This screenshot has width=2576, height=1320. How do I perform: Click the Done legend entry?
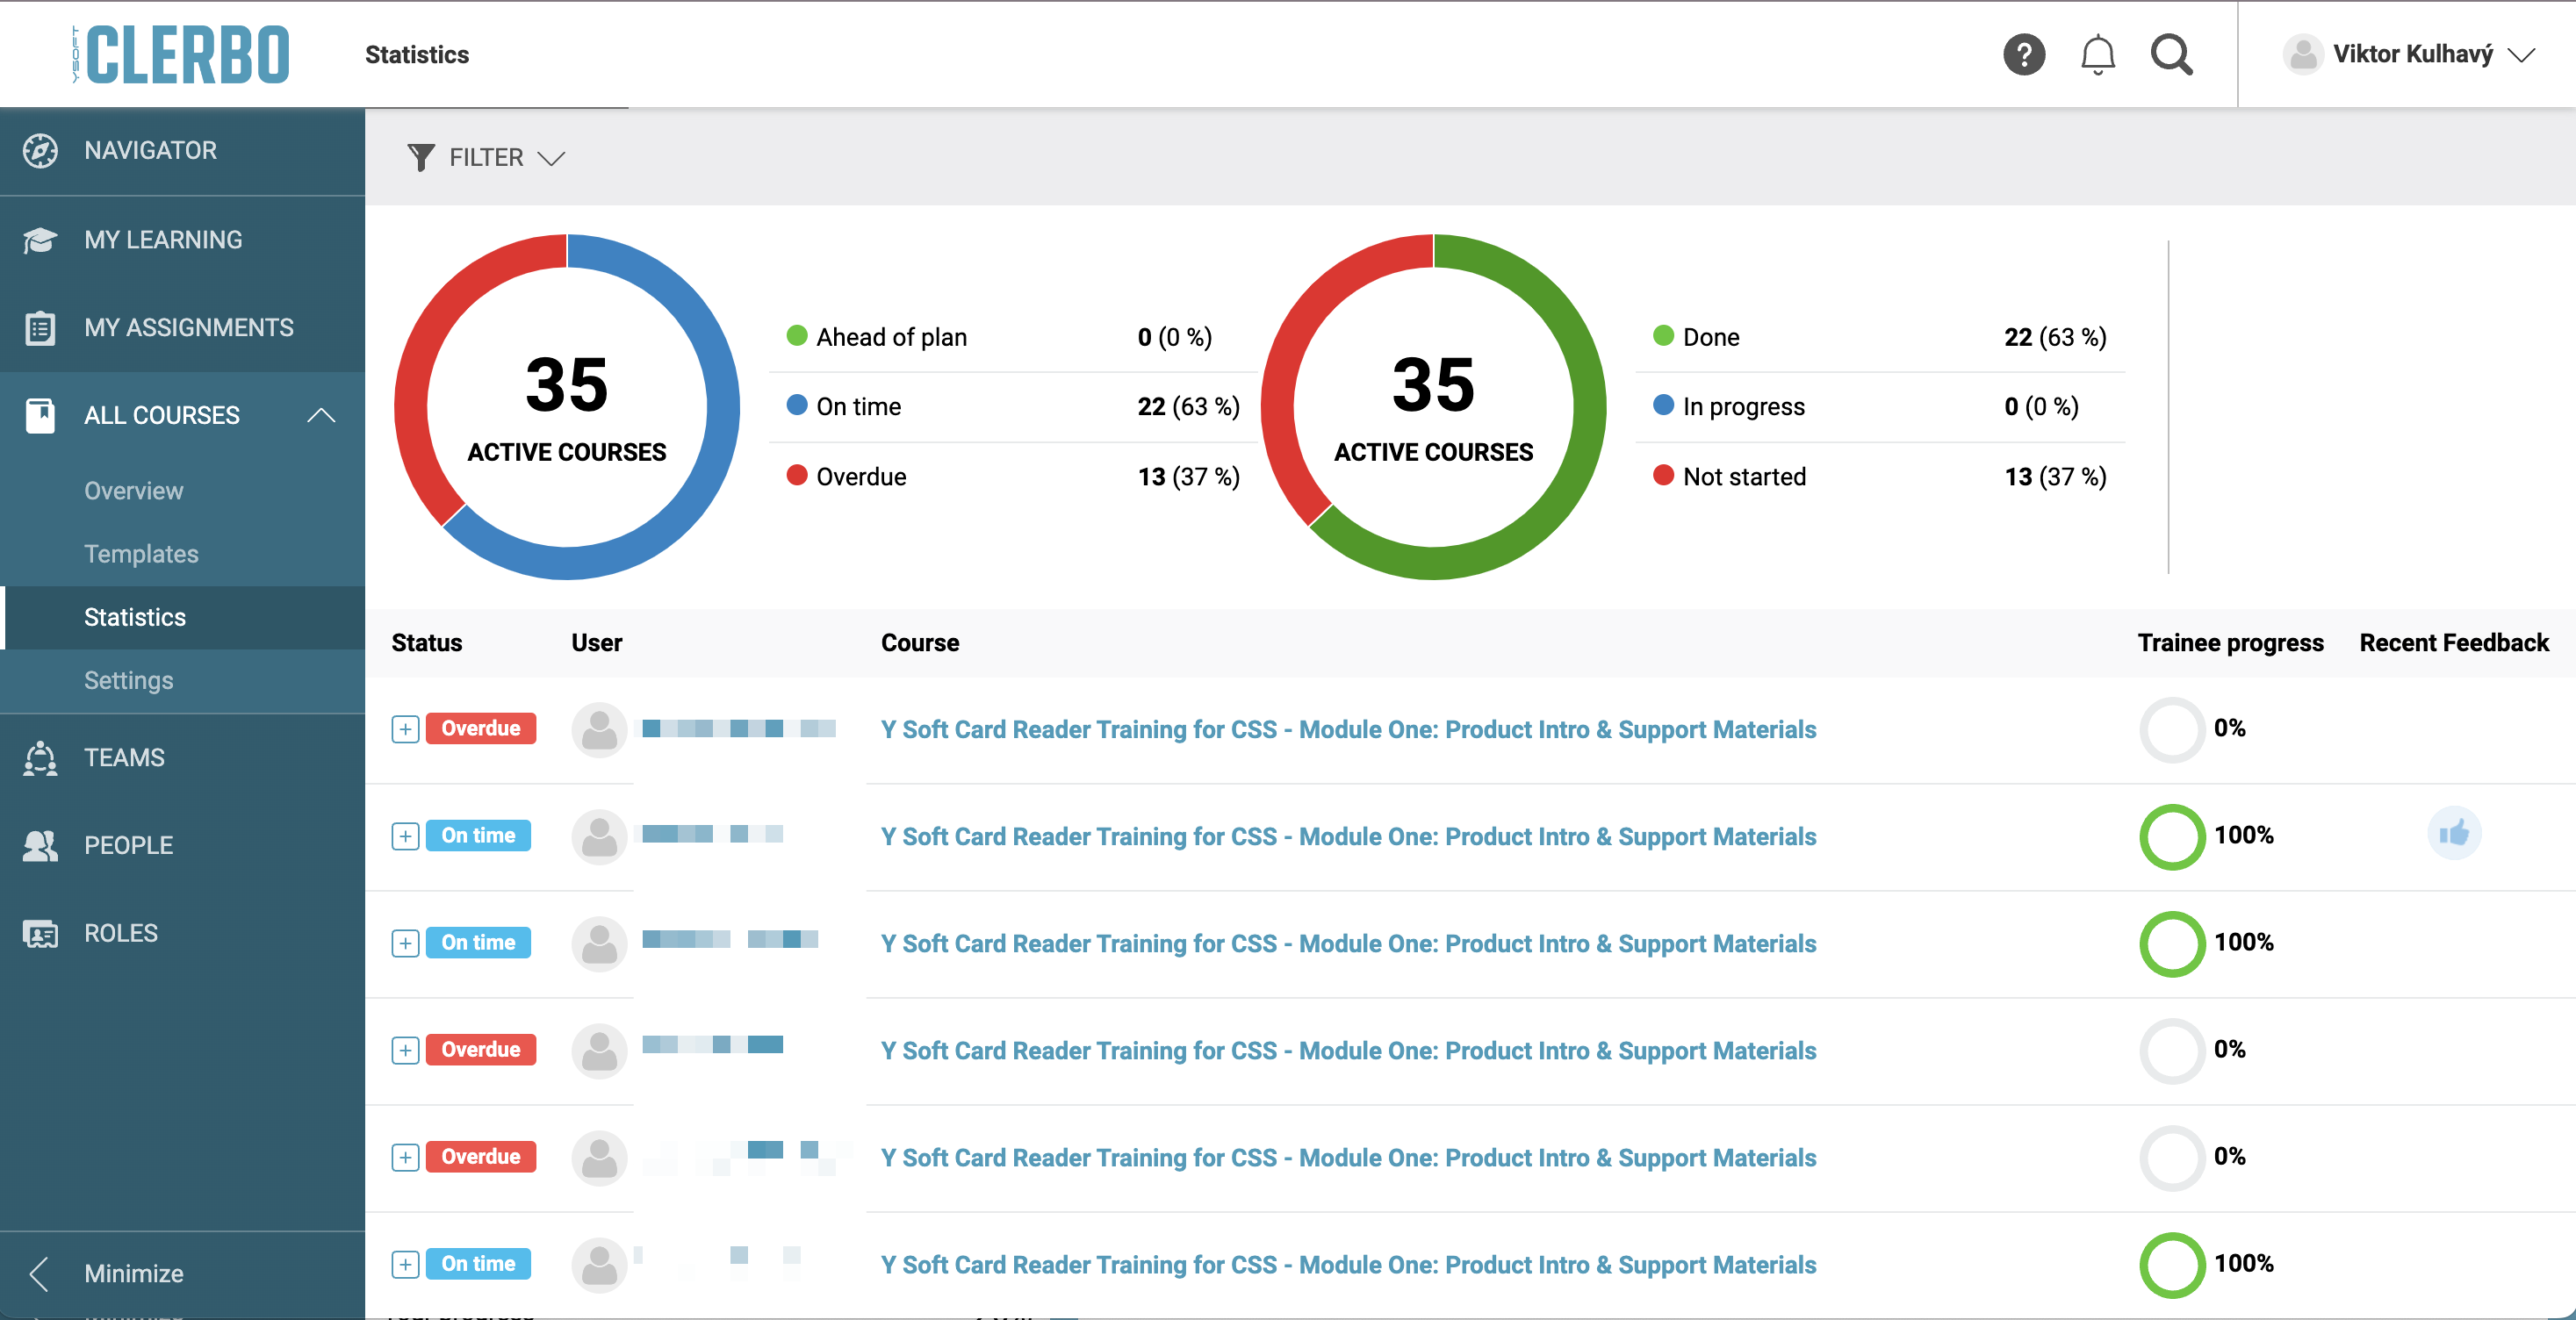pyautogui.click(x=1880, y=337)
